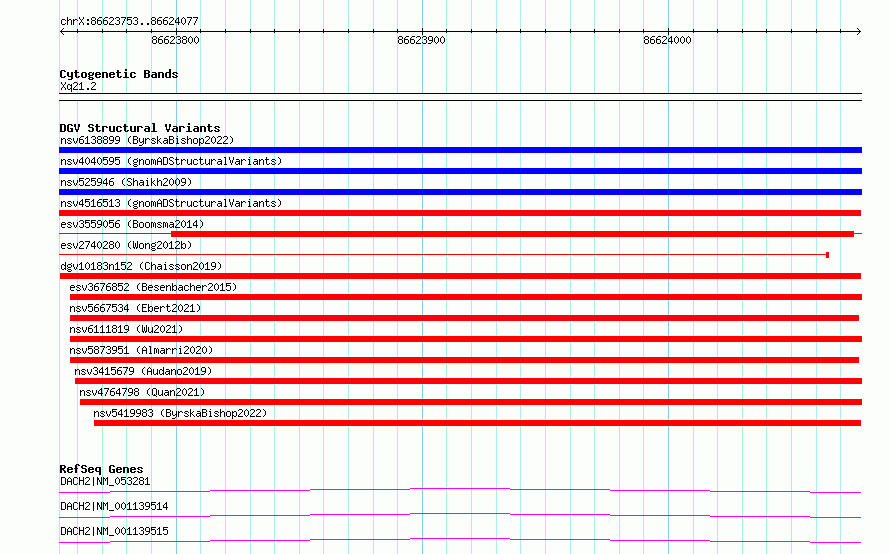The image size is (890, 554).
Task: Click the blue bar under nsv525946
Action: (x=460, y=192)
